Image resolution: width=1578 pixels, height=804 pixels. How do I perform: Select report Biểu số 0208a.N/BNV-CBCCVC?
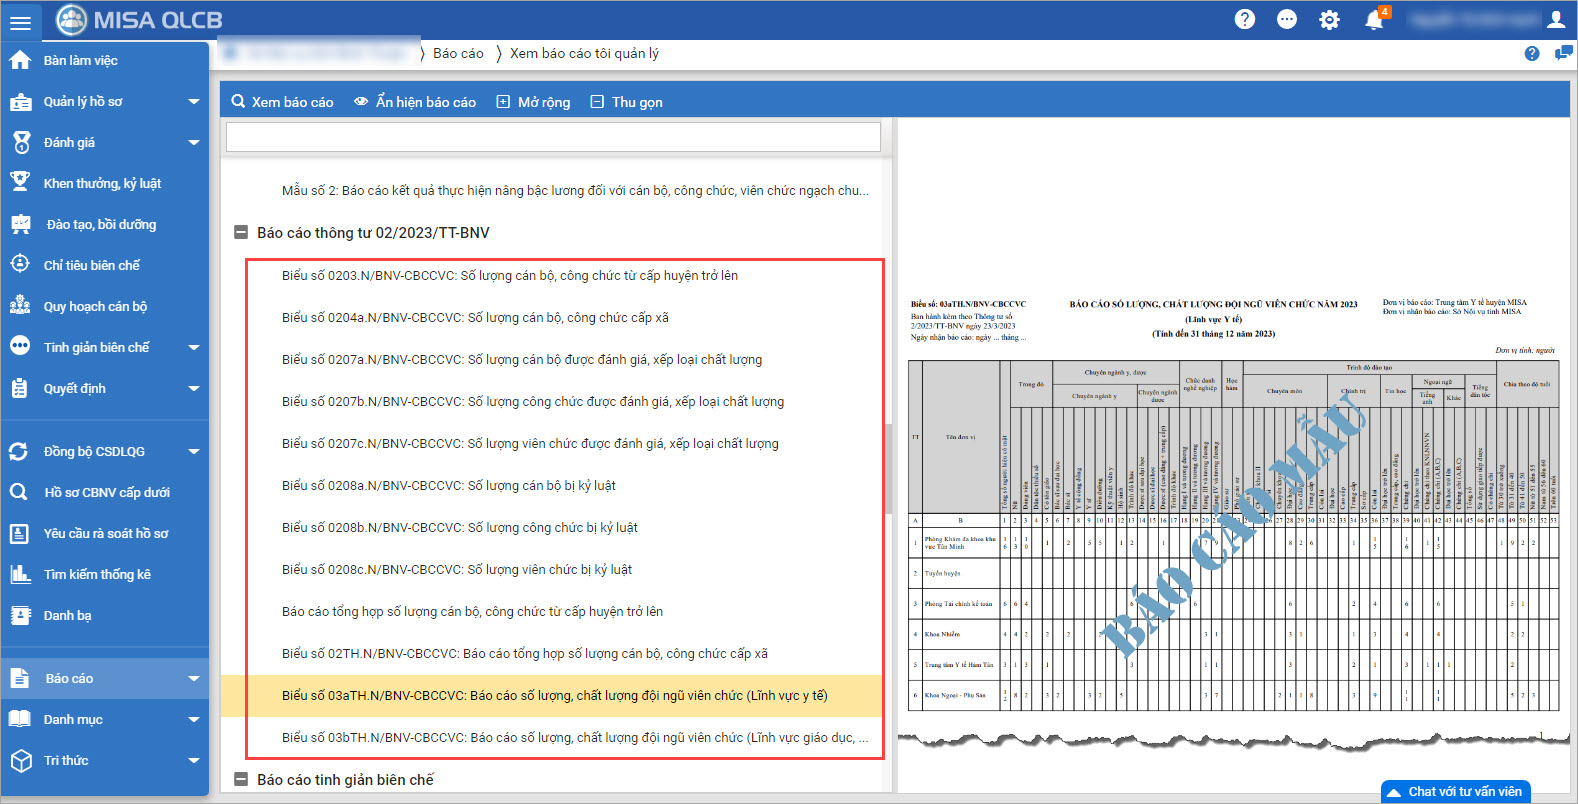[x=449, y=485]
